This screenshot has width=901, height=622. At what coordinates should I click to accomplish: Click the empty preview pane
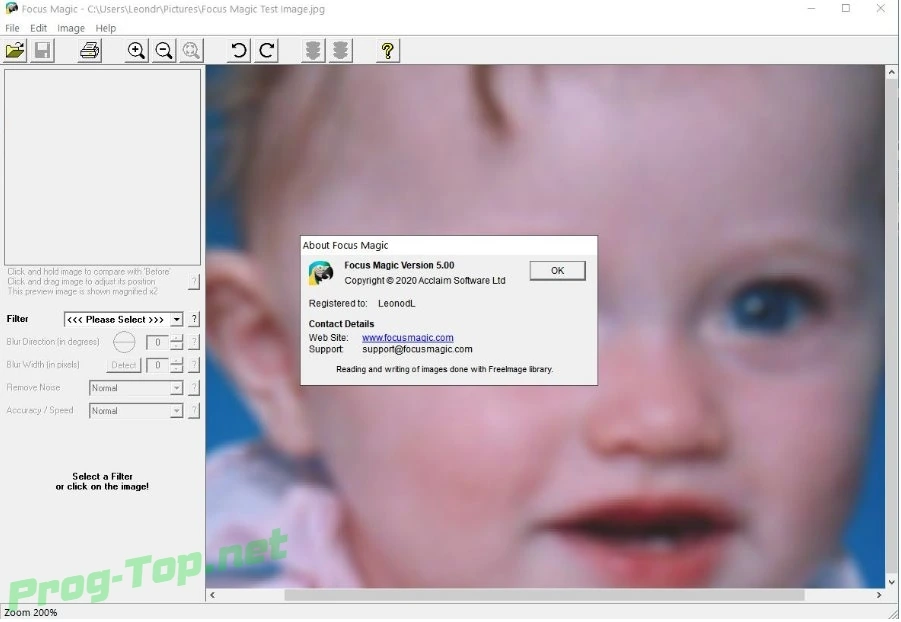click(x=102, y=167)
